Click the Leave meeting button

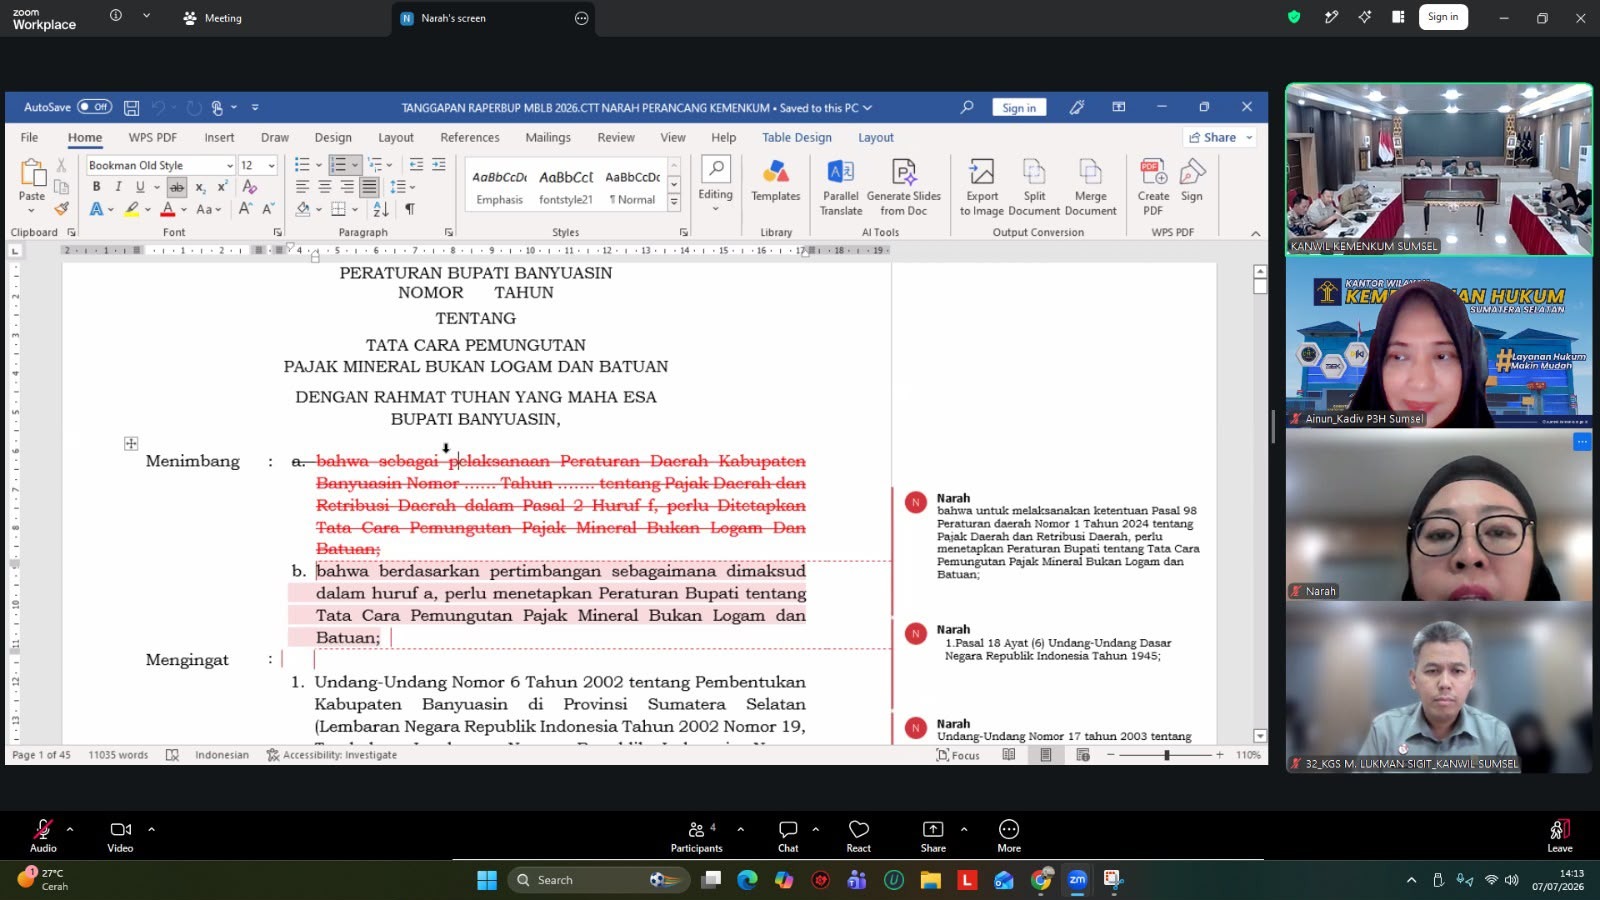coord(1559,836)
